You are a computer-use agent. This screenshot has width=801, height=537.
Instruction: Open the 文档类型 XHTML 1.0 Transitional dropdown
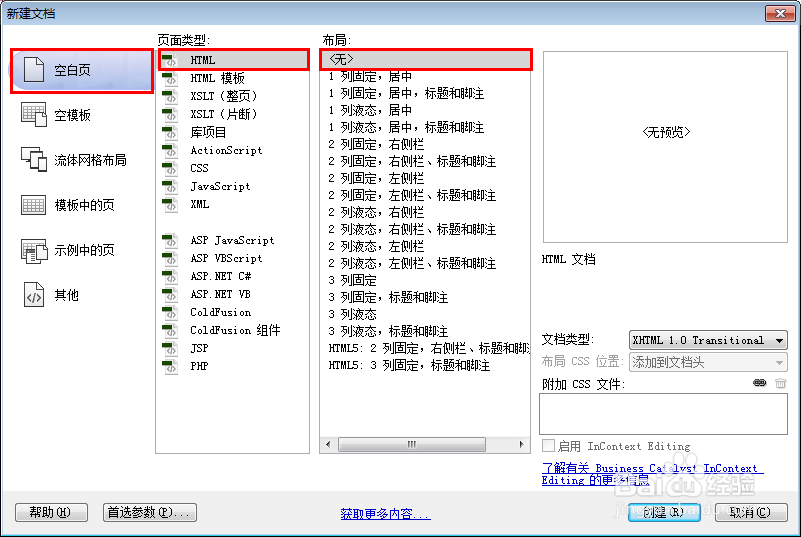pyautogui.click(x=708, y=340)
